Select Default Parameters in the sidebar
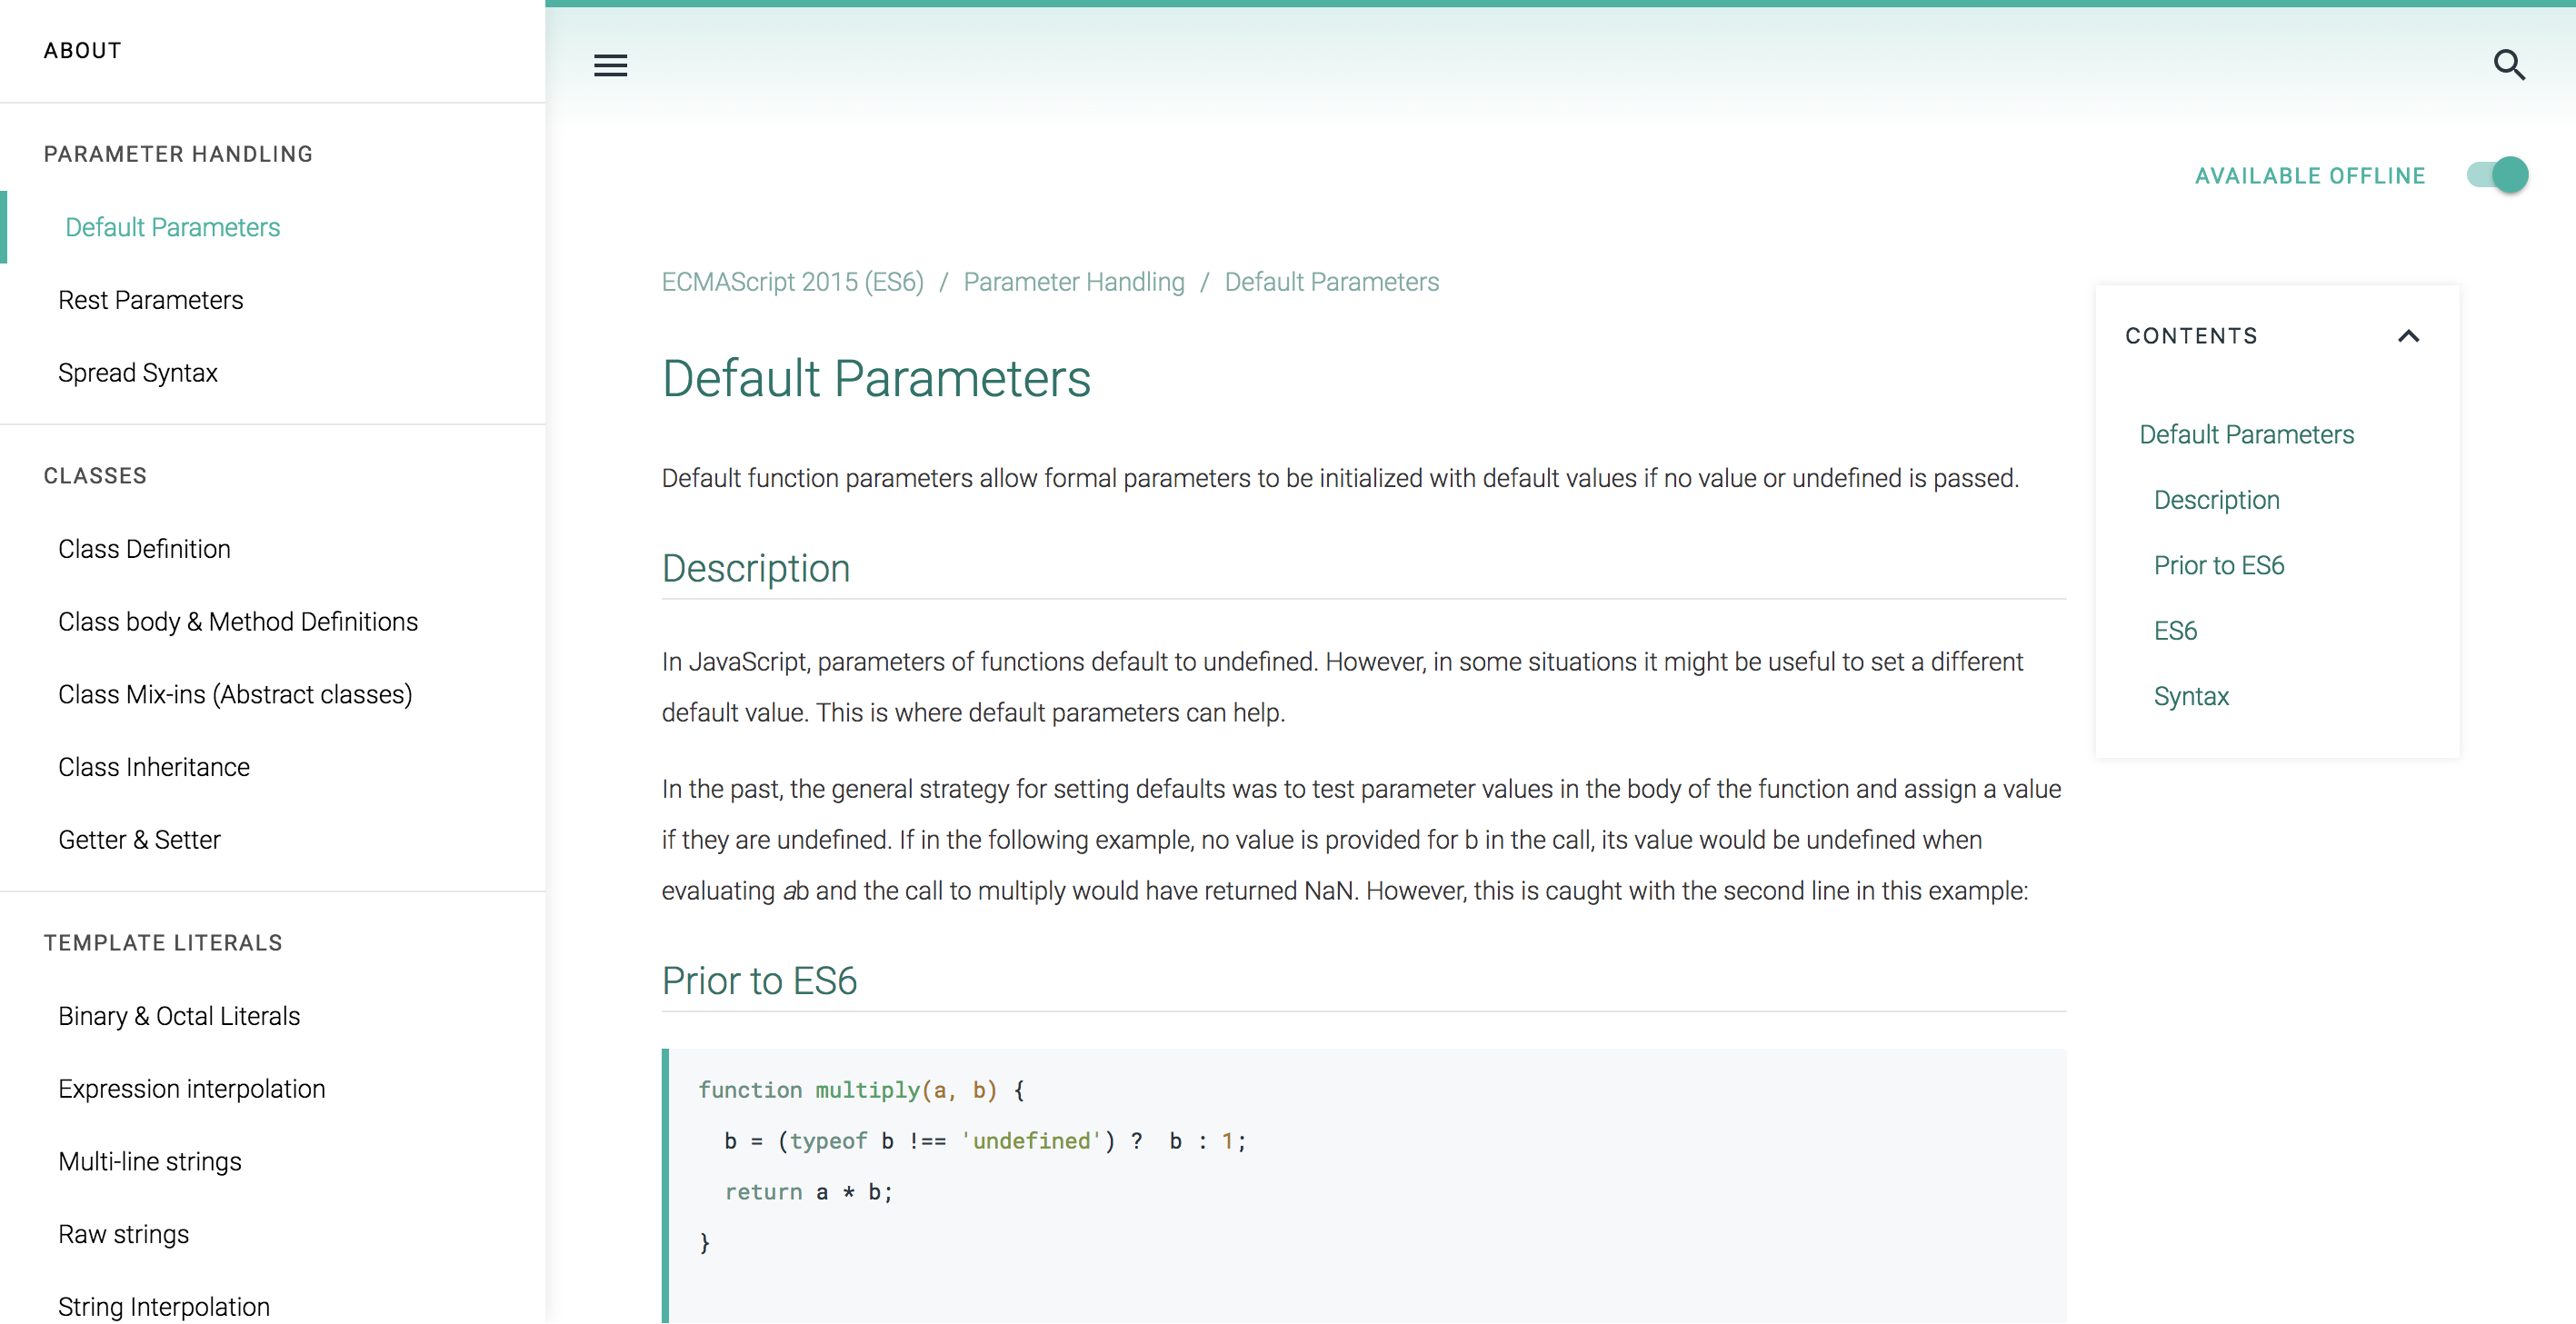Image resolution: width=2576 pixels, height=1324 pixels. click(x=172, y=227)
